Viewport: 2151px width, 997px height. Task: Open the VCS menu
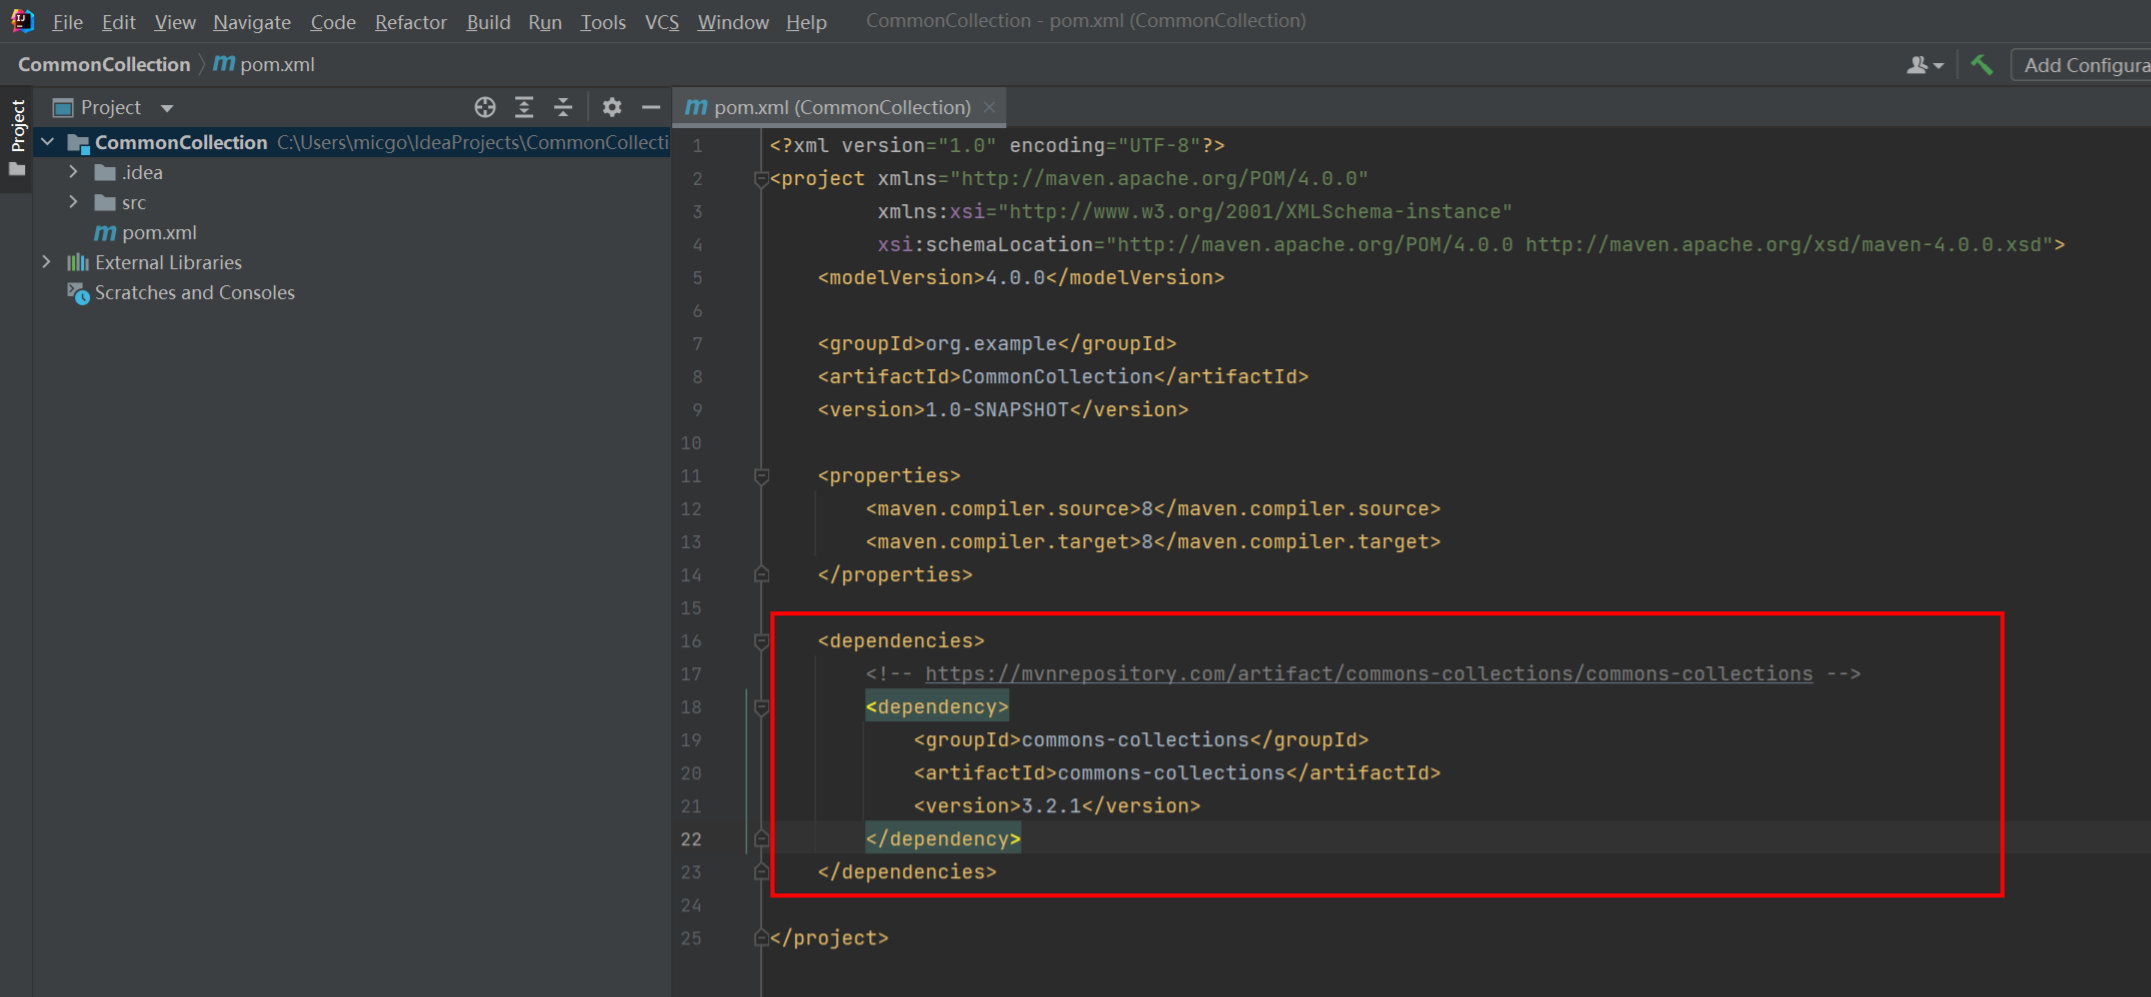[661, 21]
